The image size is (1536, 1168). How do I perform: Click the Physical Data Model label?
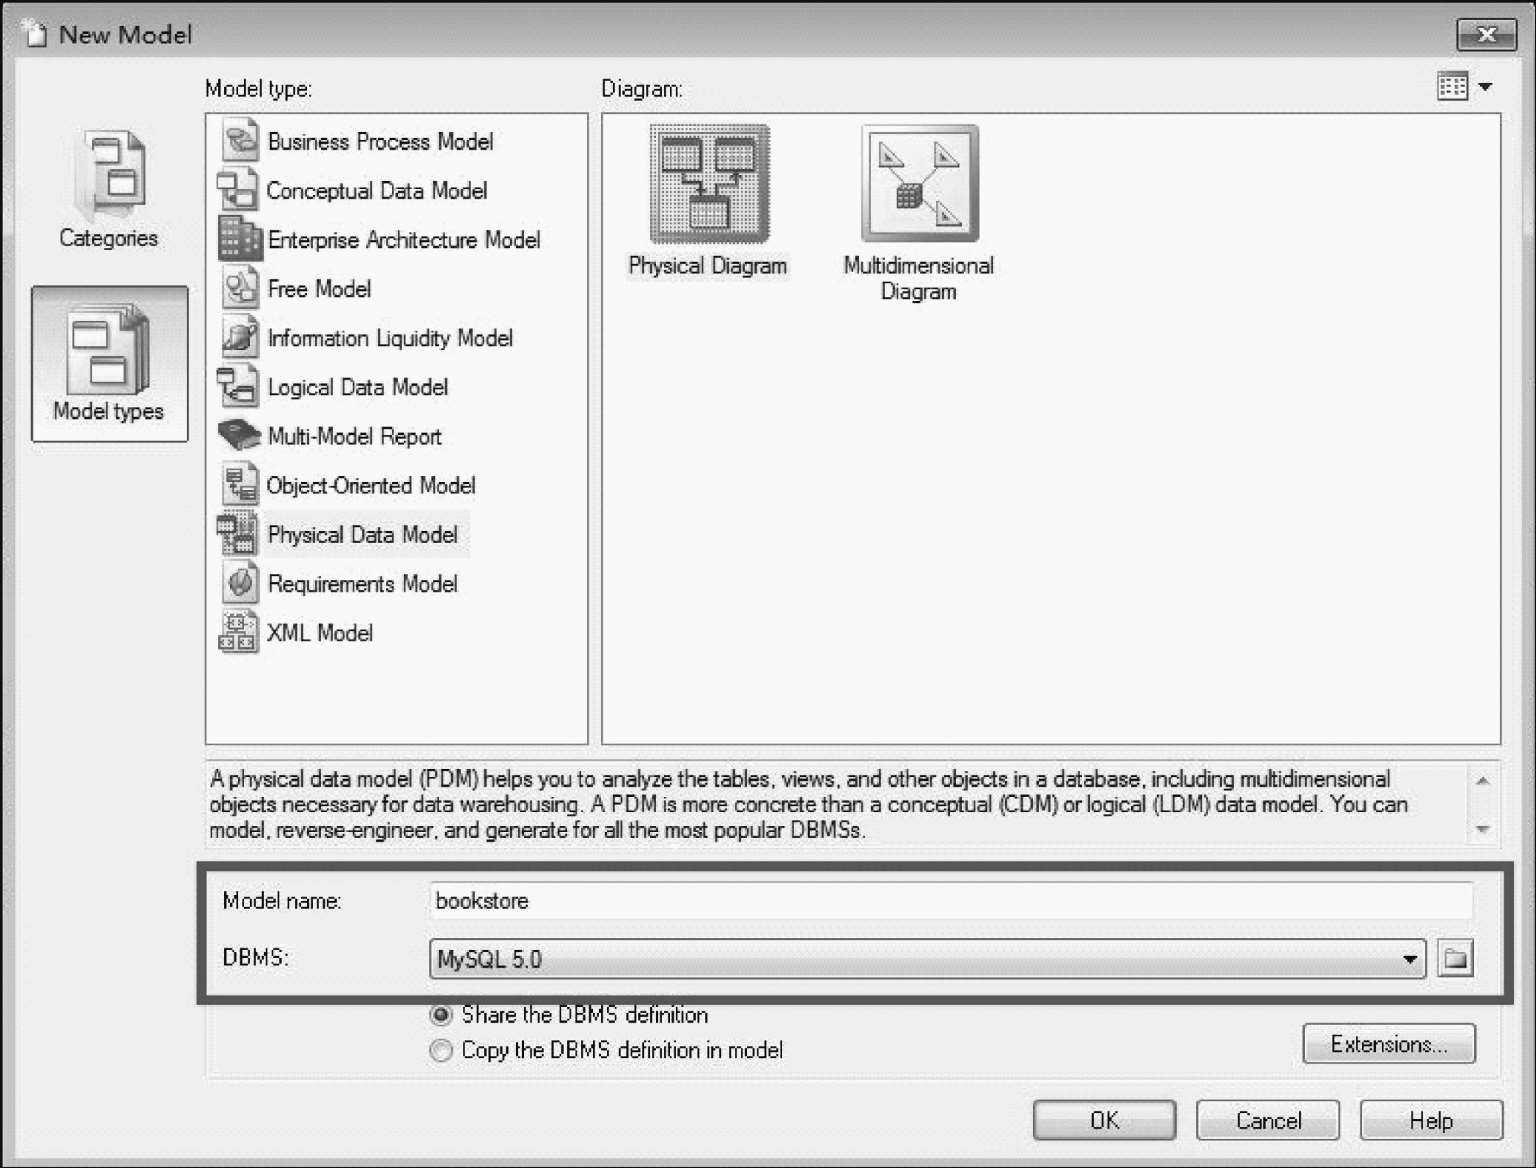(x=363, y=535)
